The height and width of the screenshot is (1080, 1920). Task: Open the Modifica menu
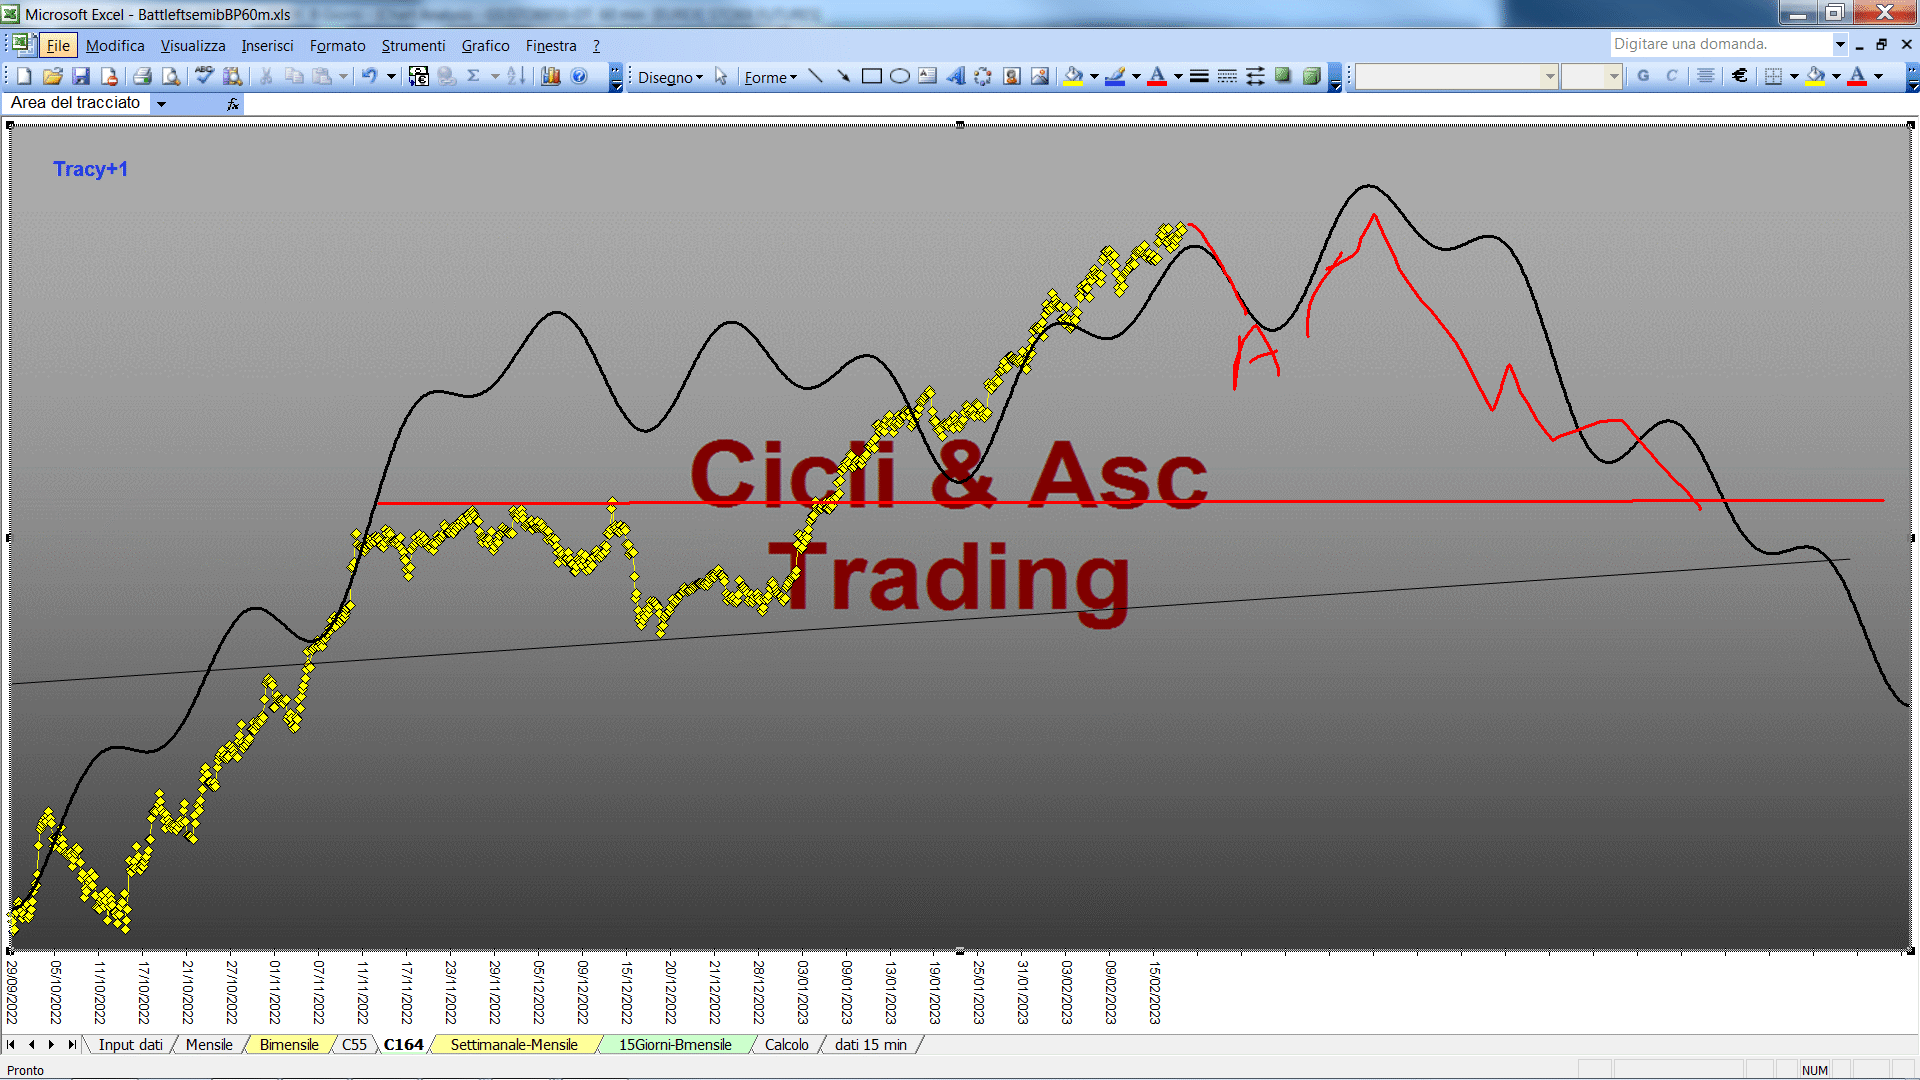[x=115, y=46]
